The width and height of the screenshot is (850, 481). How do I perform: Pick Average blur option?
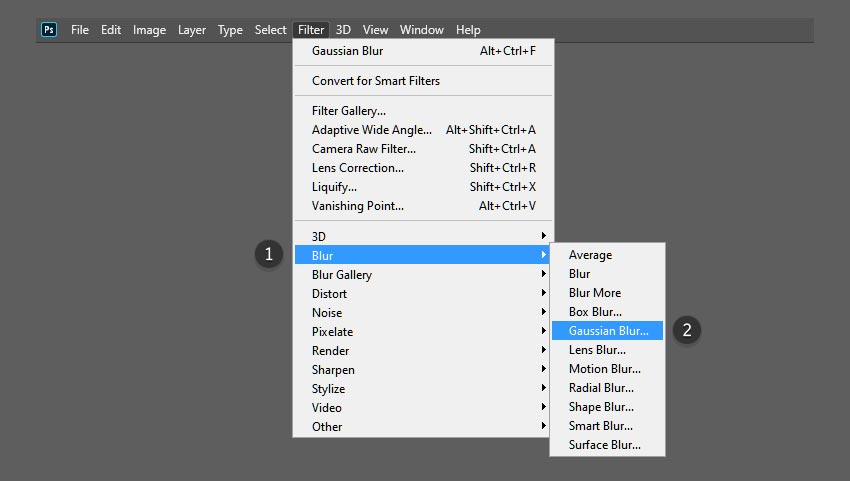590,255
